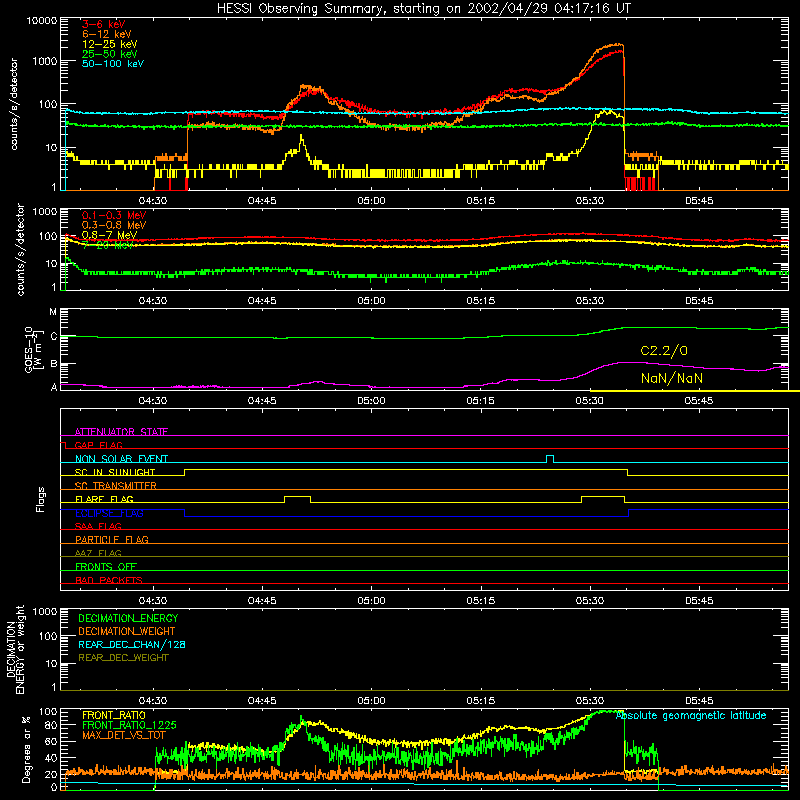Click '04:45' tick under the decimation panel

point(262,701)
